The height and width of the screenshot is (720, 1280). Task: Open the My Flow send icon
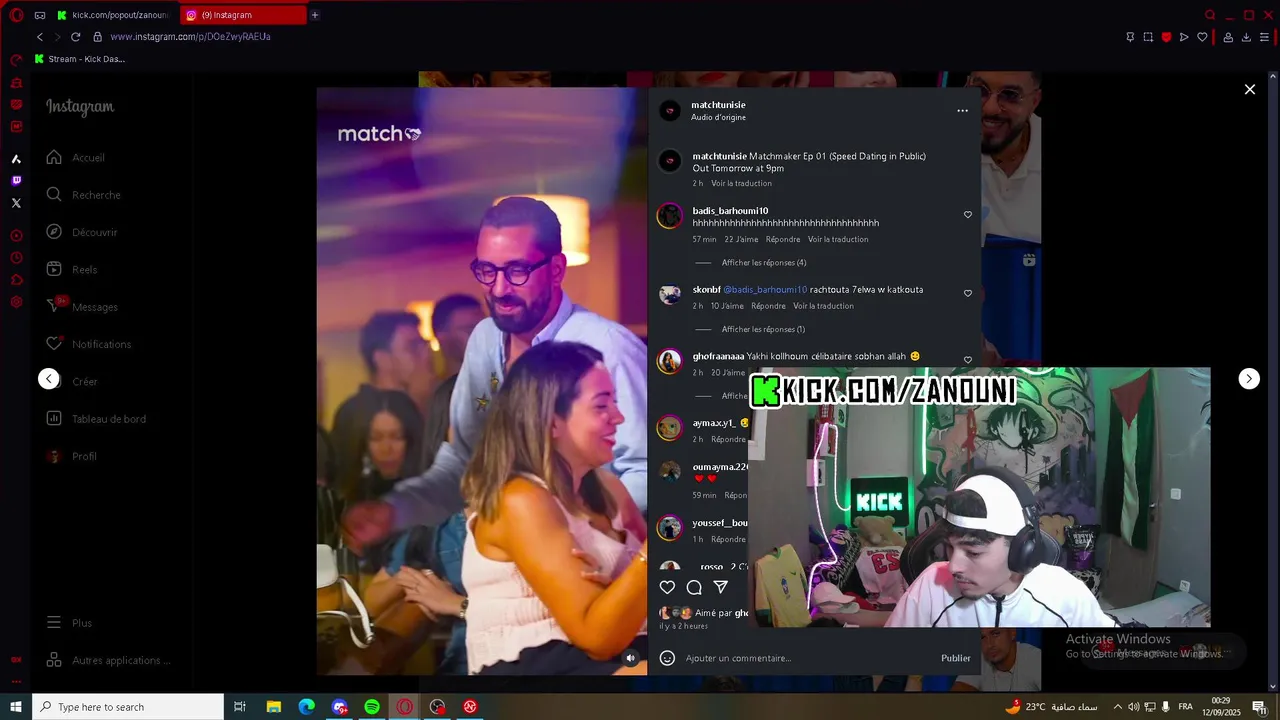(1184, 37)
